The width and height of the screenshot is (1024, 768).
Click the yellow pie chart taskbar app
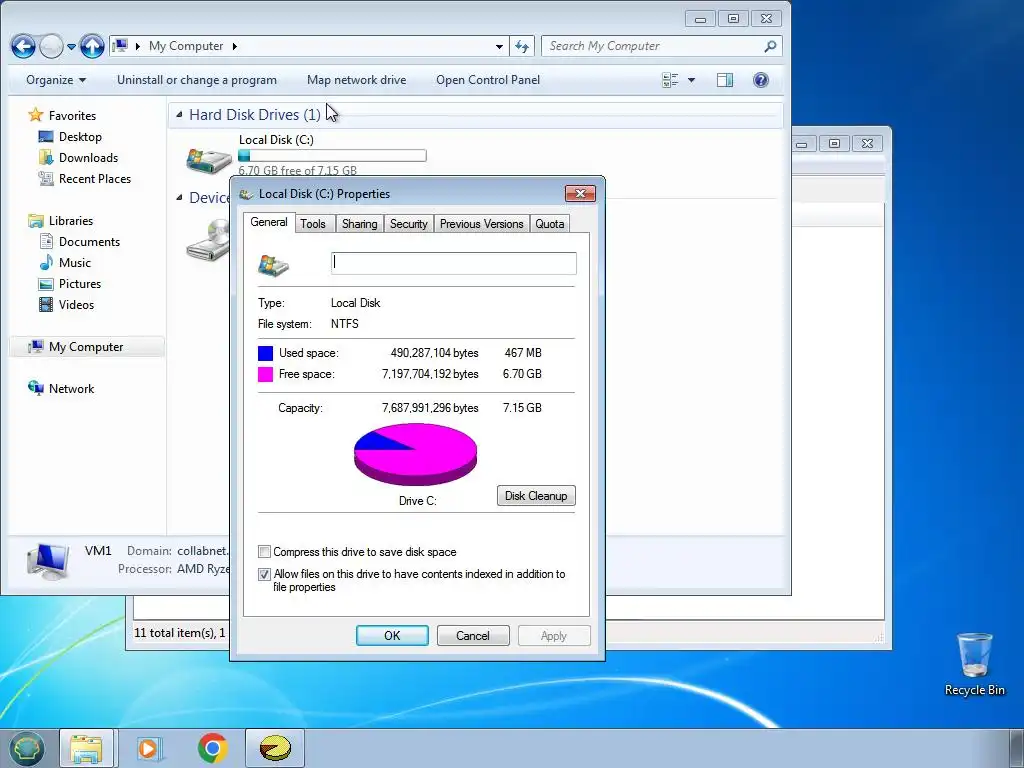(275, 748)
